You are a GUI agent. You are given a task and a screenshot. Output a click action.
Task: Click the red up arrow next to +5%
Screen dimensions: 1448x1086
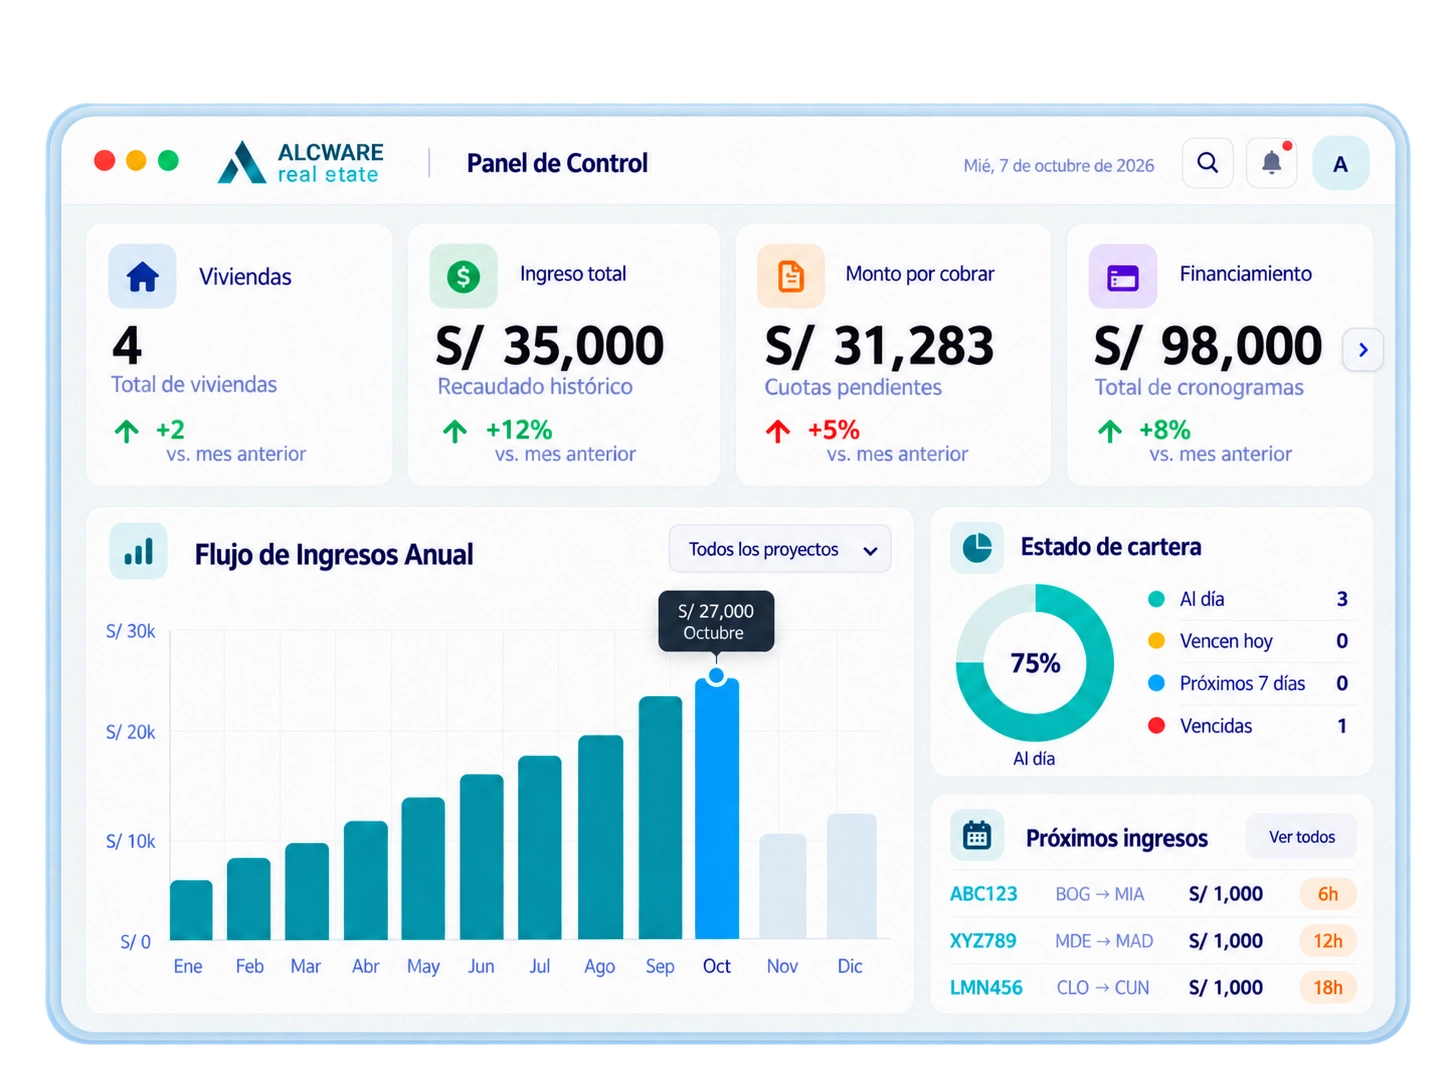778,431
